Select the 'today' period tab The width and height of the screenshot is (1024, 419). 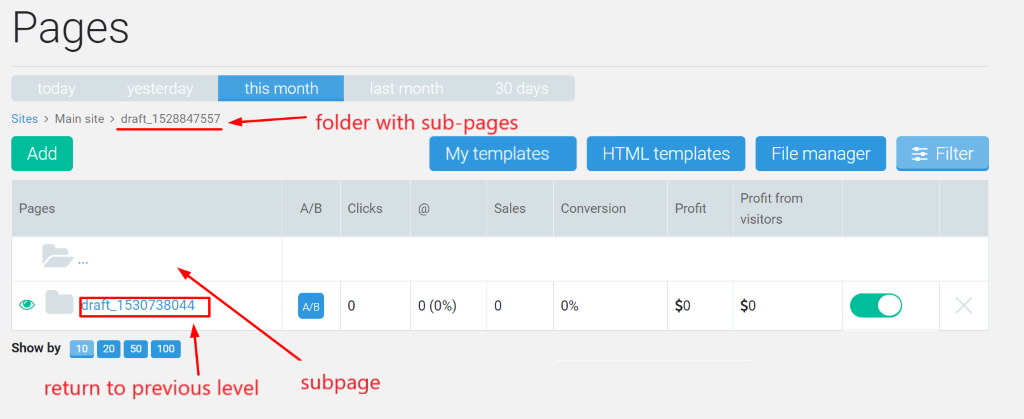point(56,88)
